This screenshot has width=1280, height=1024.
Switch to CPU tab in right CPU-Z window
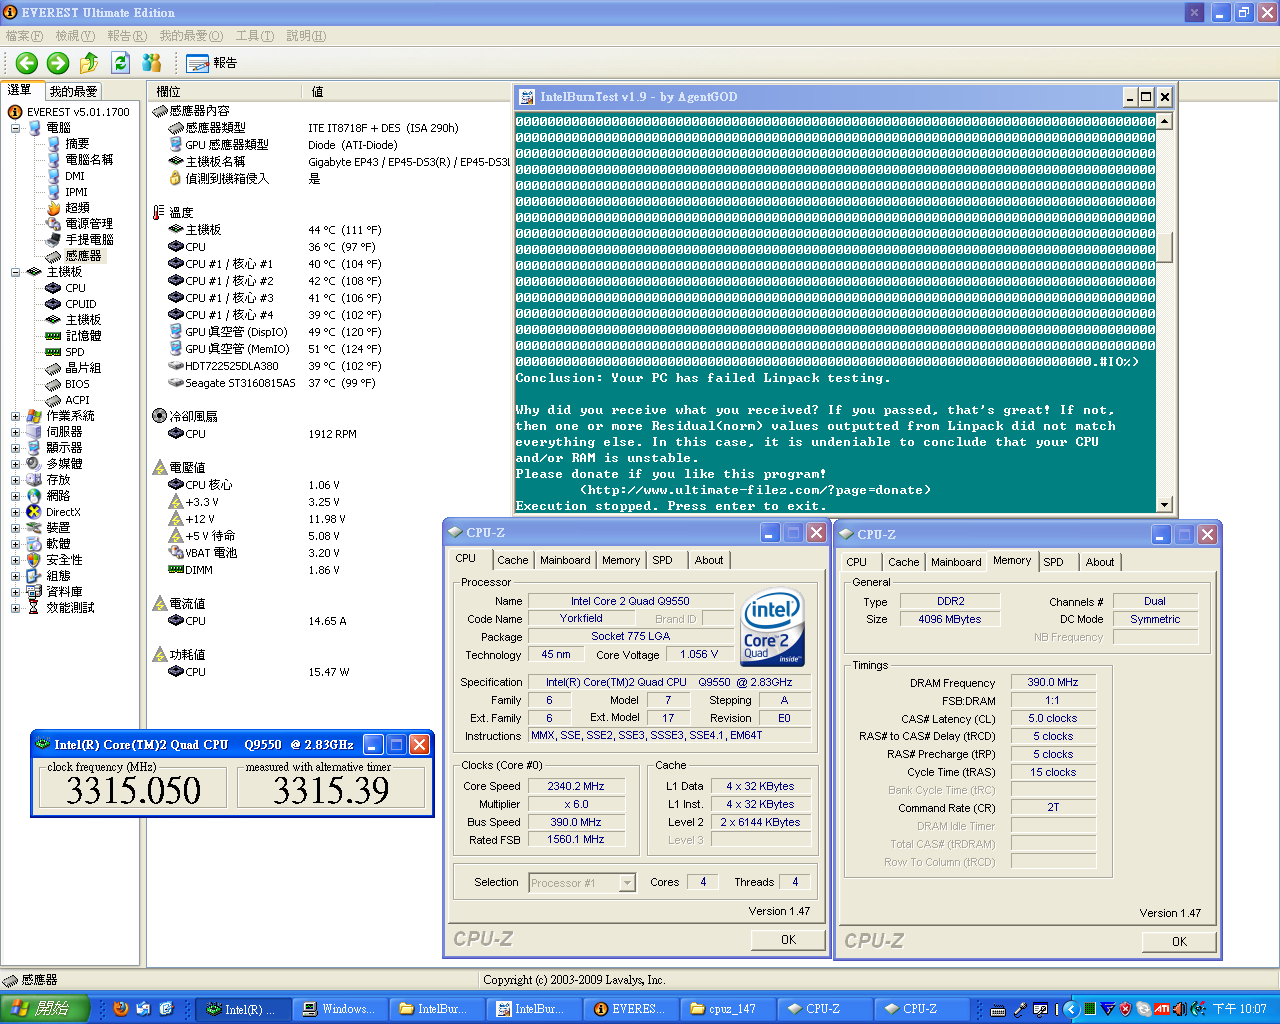coord(857,563)
